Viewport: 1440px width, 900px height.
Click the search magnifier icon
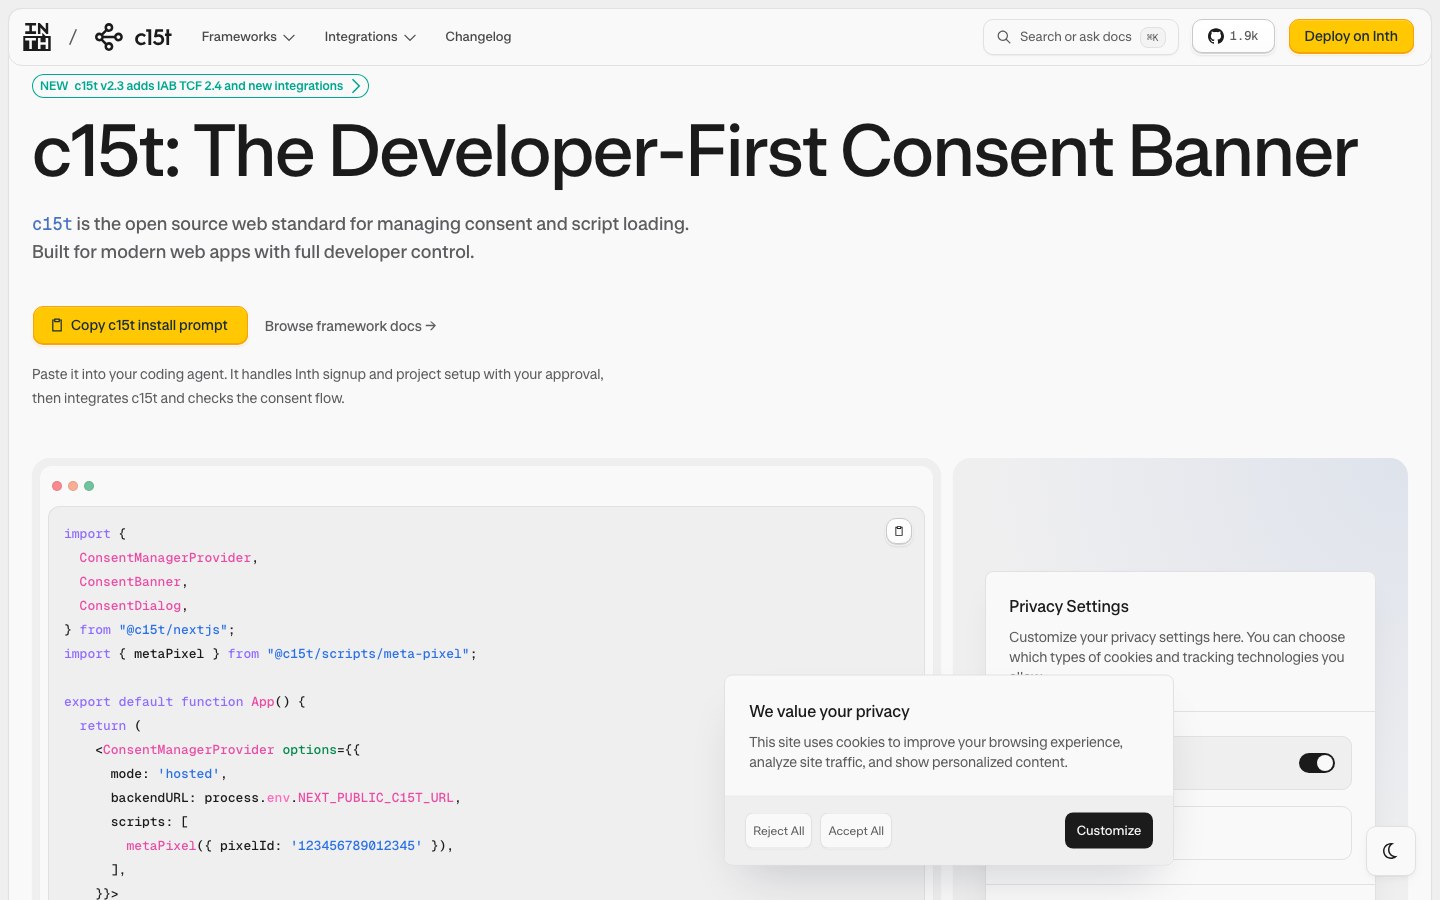click(1003, 37)
